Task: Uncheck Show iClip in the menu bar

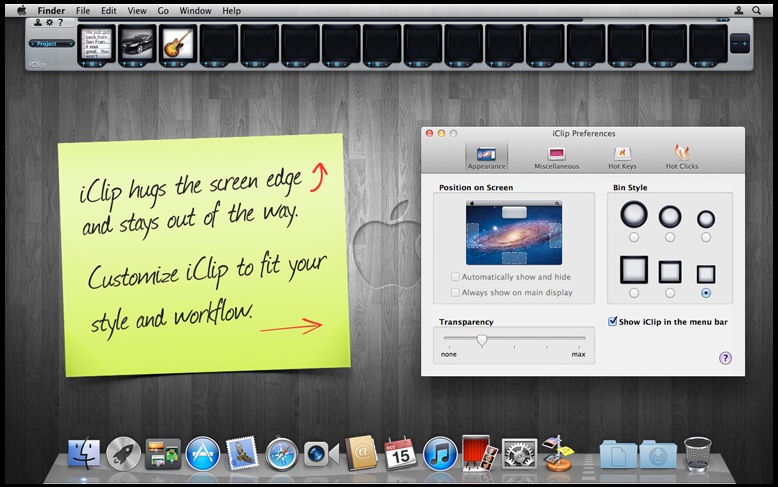Action: [613, 321]
